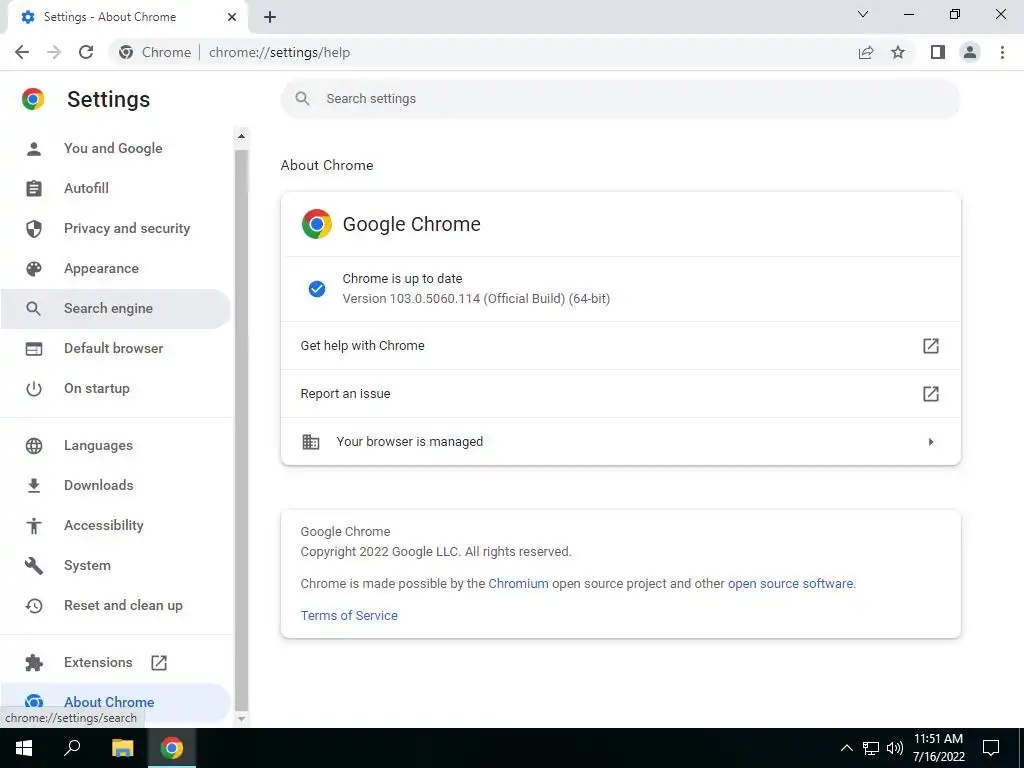Open Downloads settings
The height and width of the screenshot is (768, 1024).
(116, 485)
